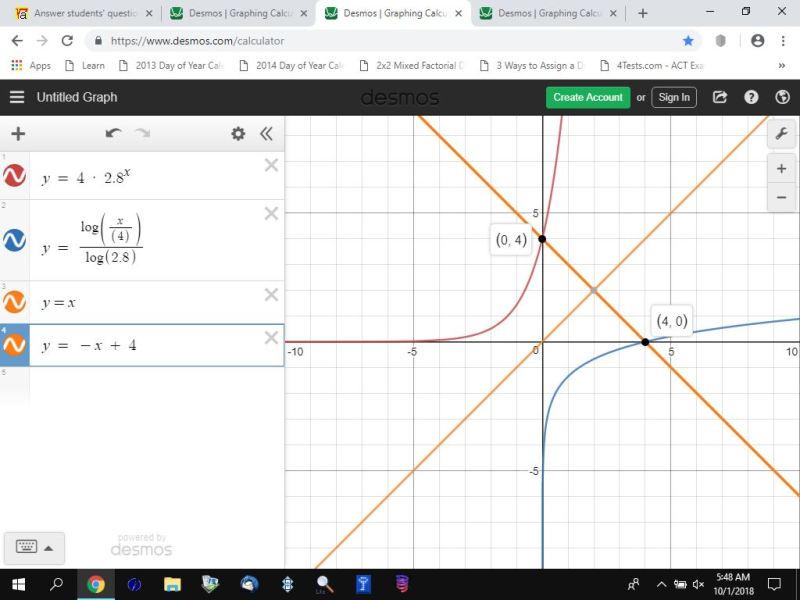Click the address bar URL
The height and width of the screenshot is (600, 800).
click(197, 41)
